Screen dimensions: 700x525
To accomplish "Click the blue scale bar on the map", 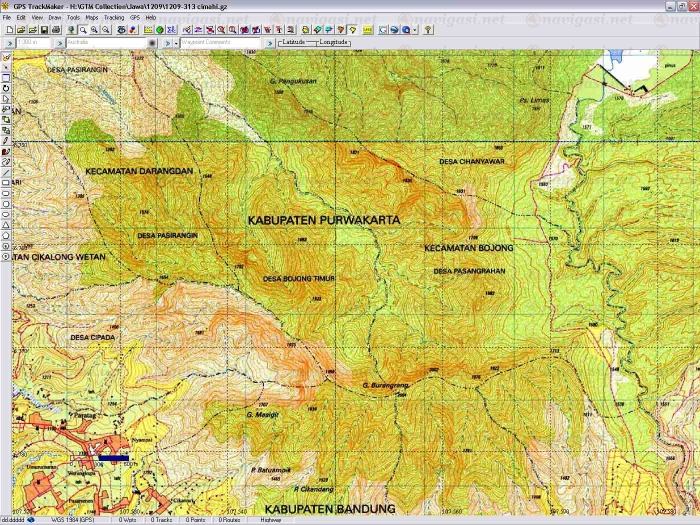I will click(114, 457).
